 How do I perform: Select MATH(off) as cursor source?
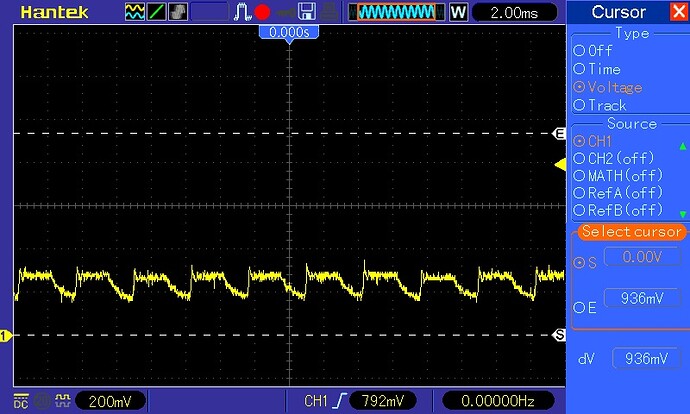618,176
